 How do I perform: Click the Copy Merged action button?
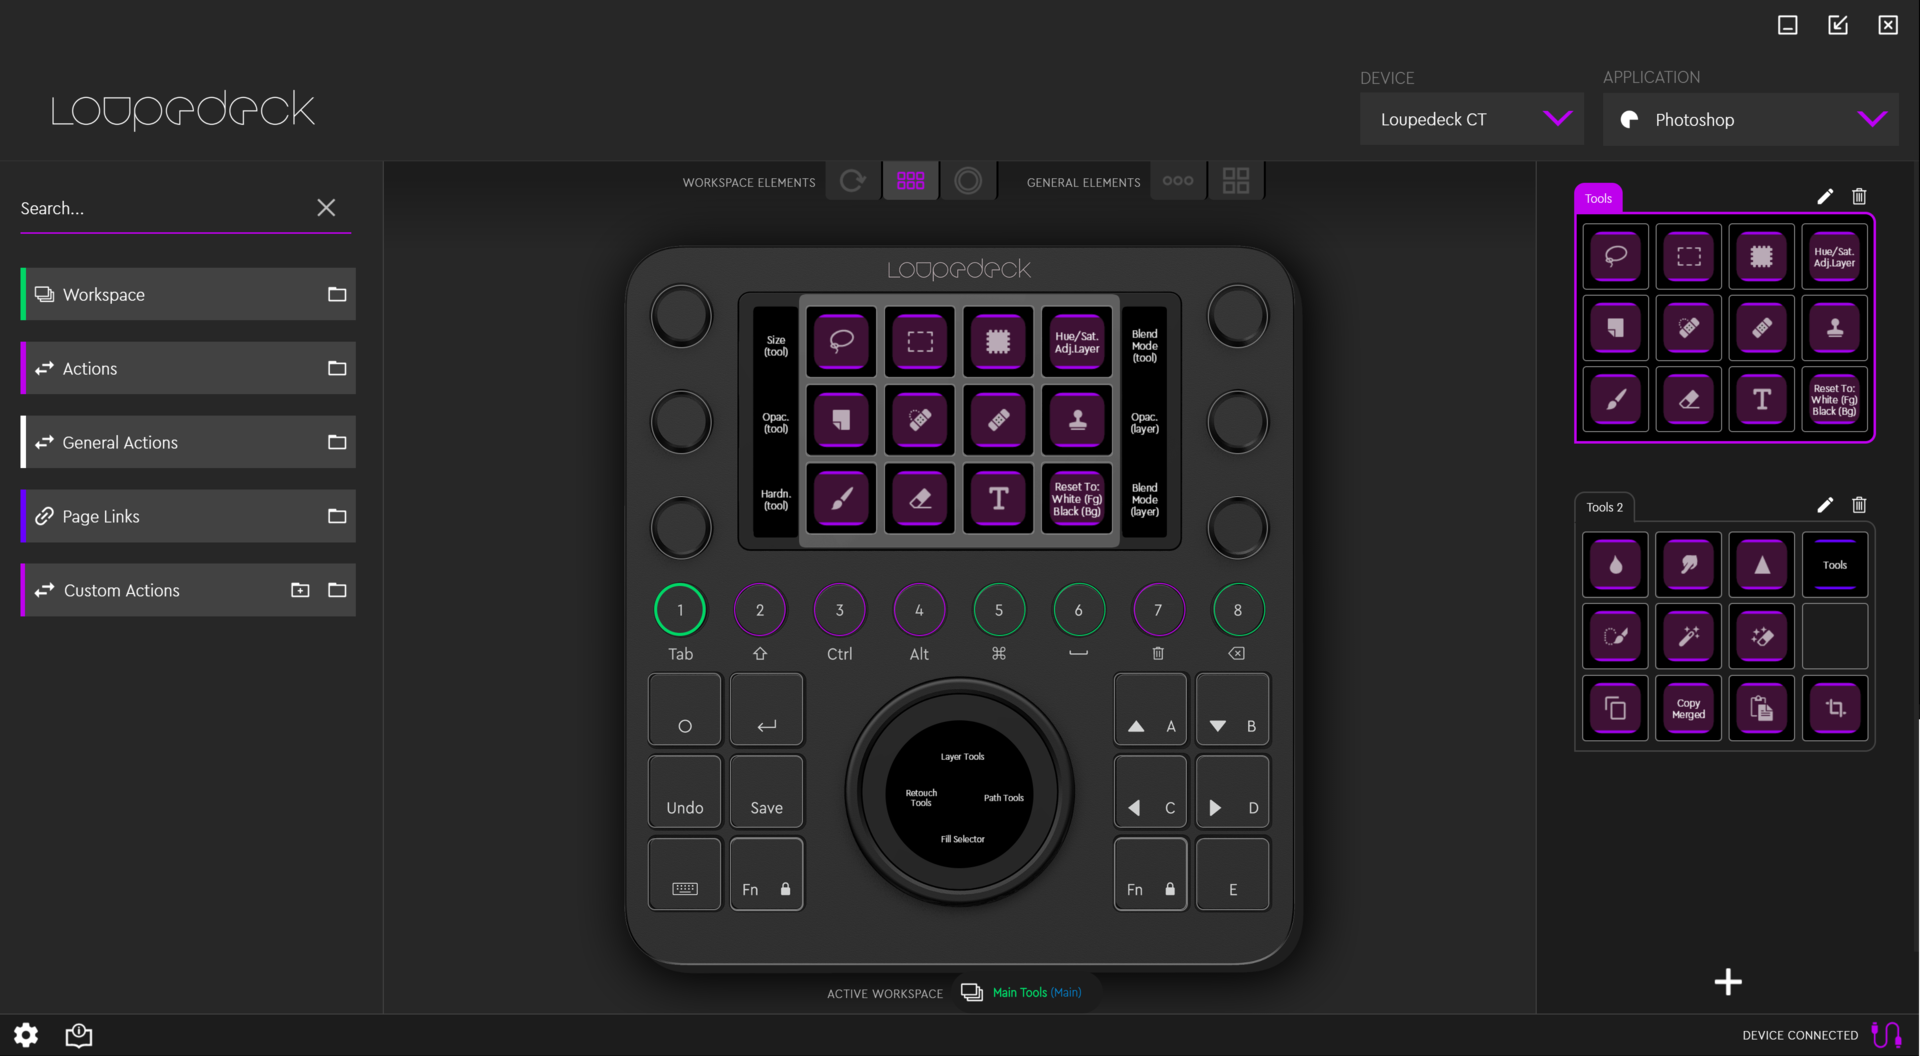tap(1688, 708)
